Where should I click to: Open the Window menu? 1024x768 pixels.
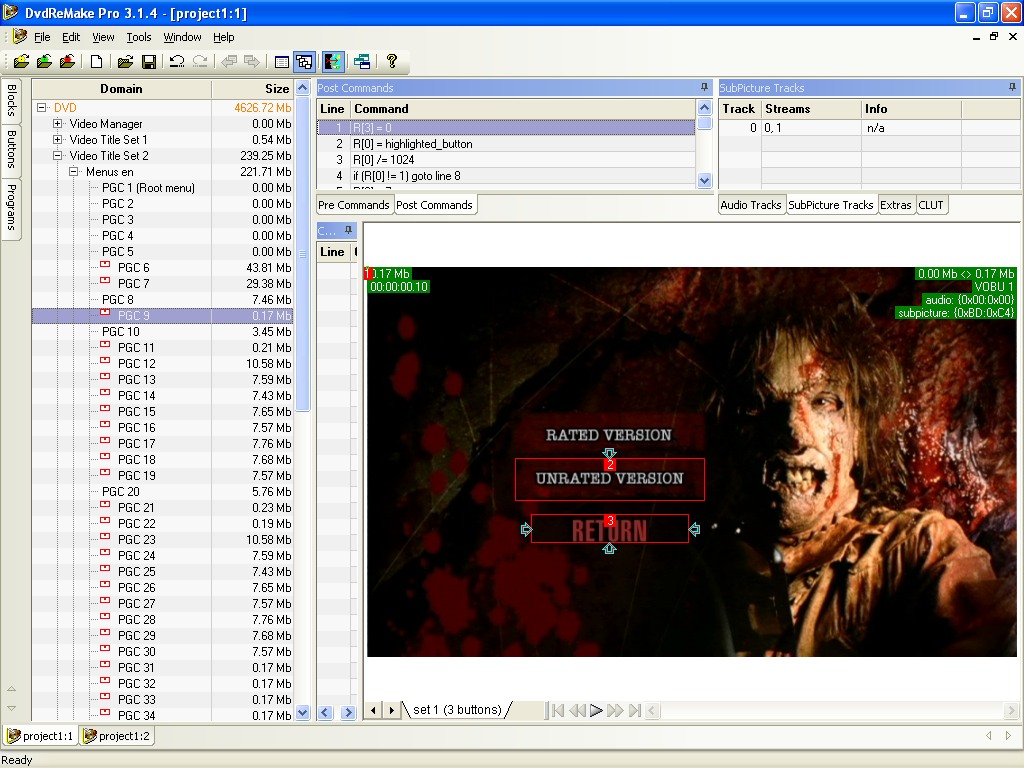[182, 37]
